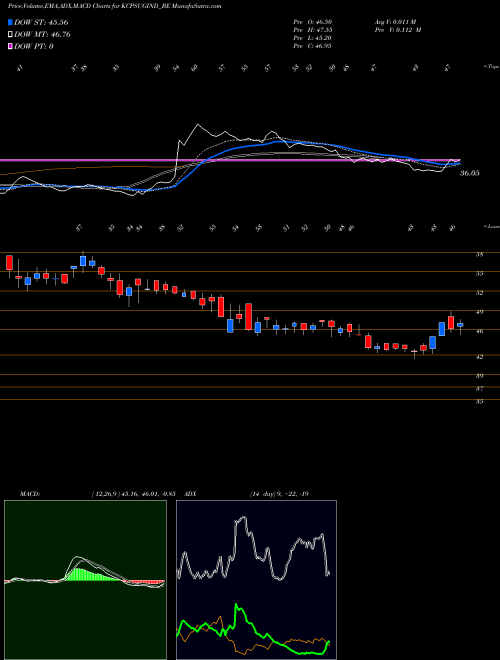This screenshot has width=500, height=660.
Task: Click price axis label 39
Action: click(x=479, y=376)
